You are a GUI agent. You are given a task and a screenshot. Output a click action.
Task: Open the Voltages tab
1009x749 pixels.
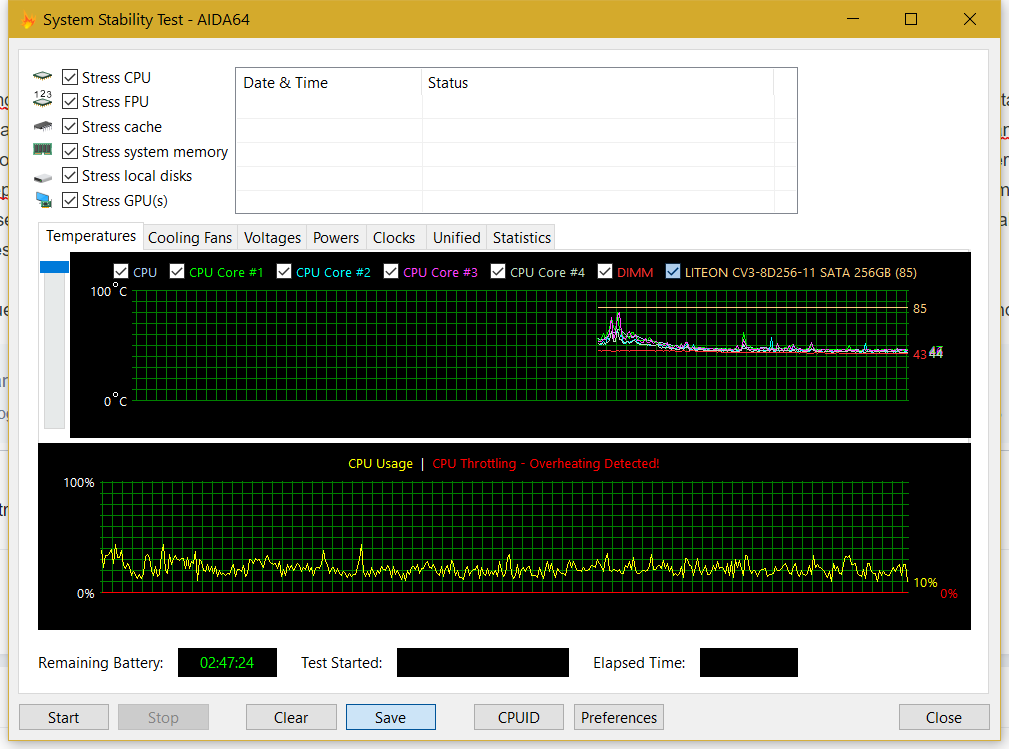coord(272,237)
